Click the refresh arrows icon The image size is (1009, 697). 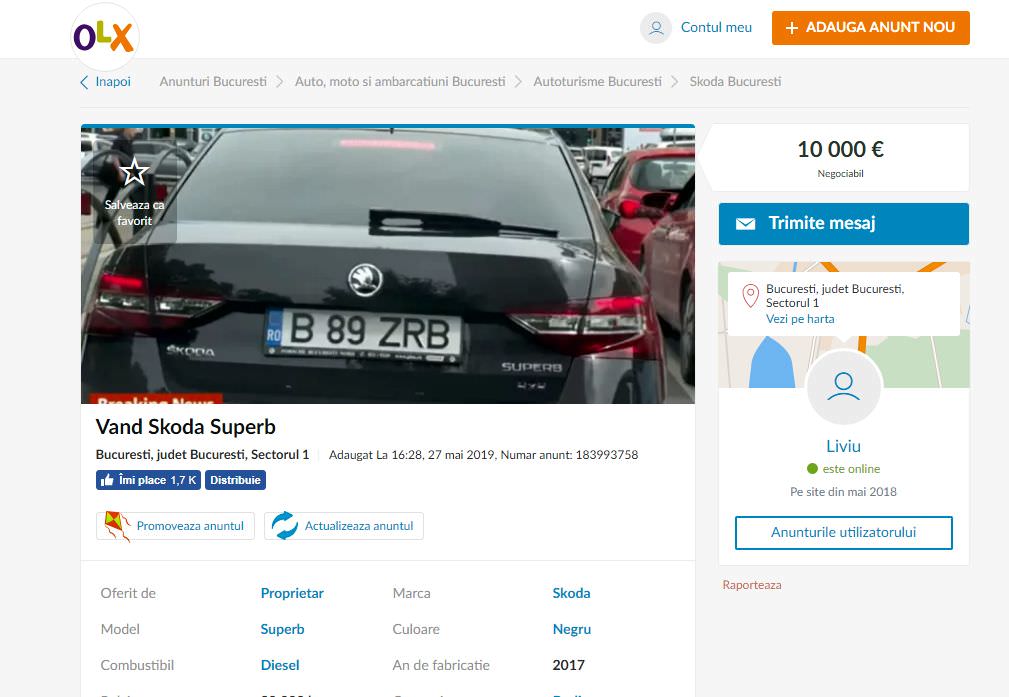click(284, 526)
